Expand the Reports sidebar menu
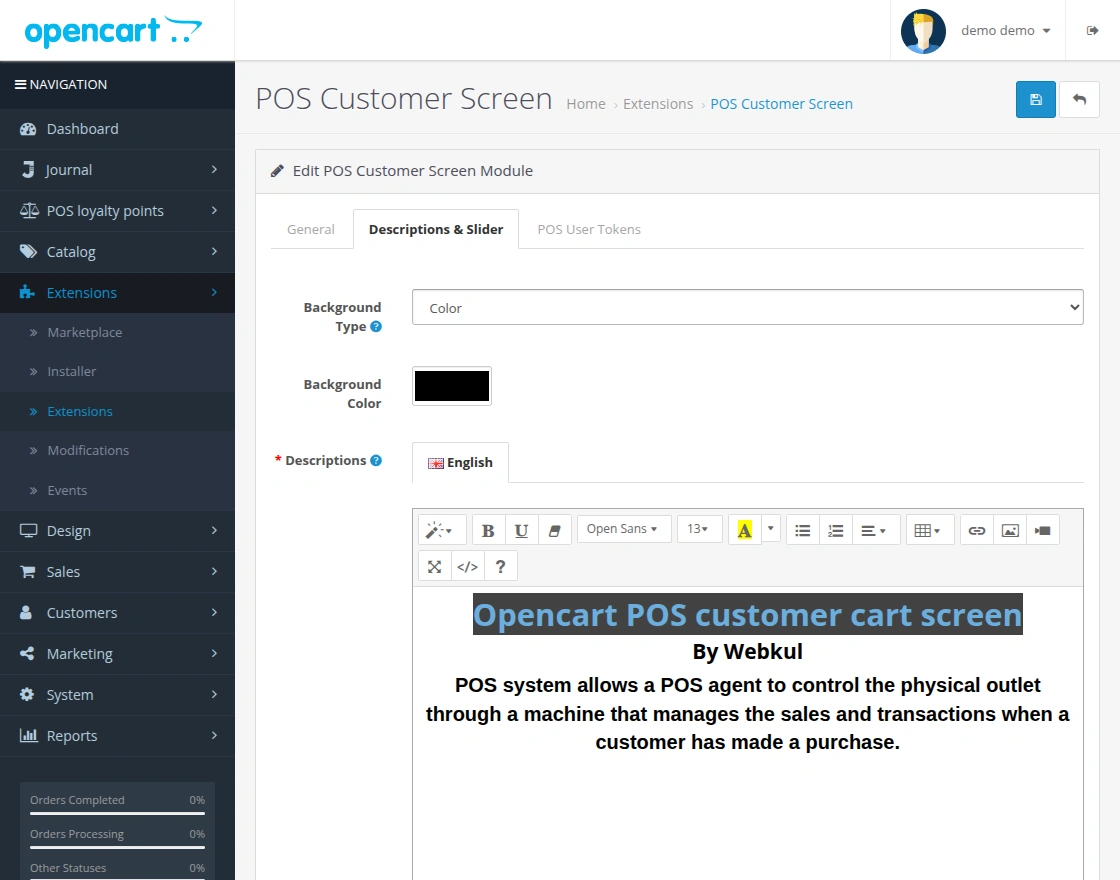The image size is (1120, 880). click(x=117, y=736)
